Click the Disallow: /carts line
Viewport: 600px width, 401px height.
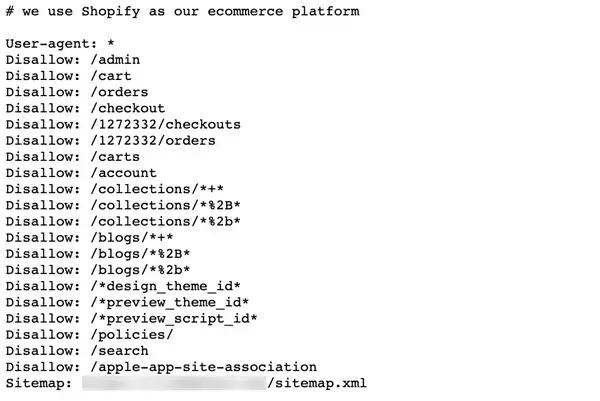[x=73, y=157]
